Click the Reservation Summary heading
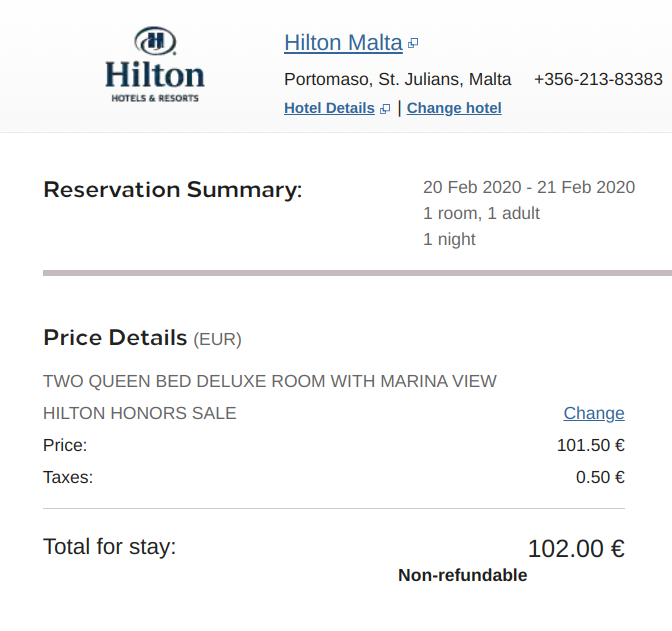The height and width of the screenshot is (631, 672). pos(172,190)
